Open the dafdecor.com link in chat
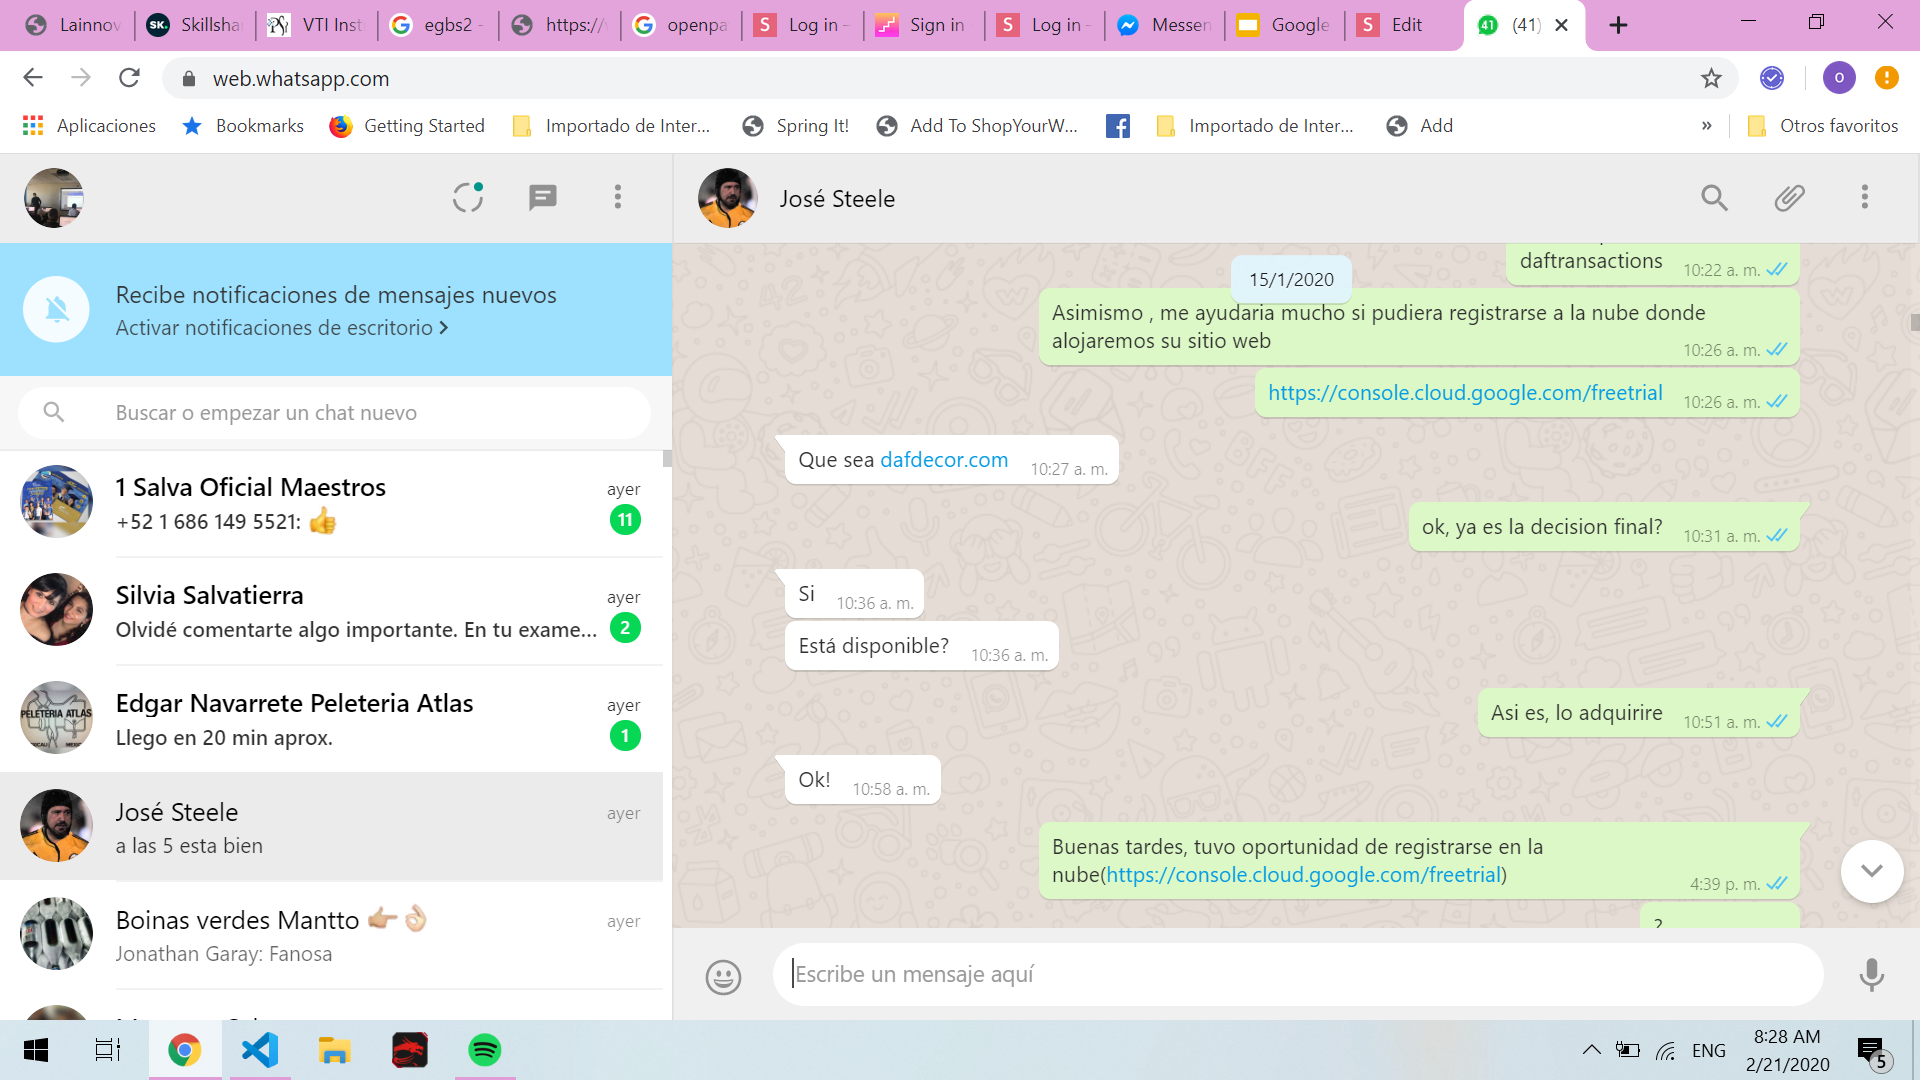The width and height of the screenshot is (1920, 1080). click(x=943, y=460)
